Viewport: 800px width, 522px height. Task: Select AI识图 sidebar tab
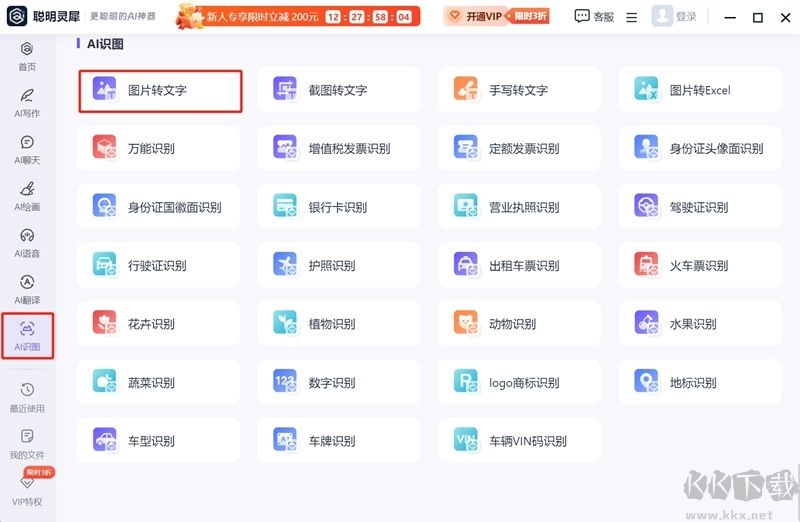(x=27, y=336)
